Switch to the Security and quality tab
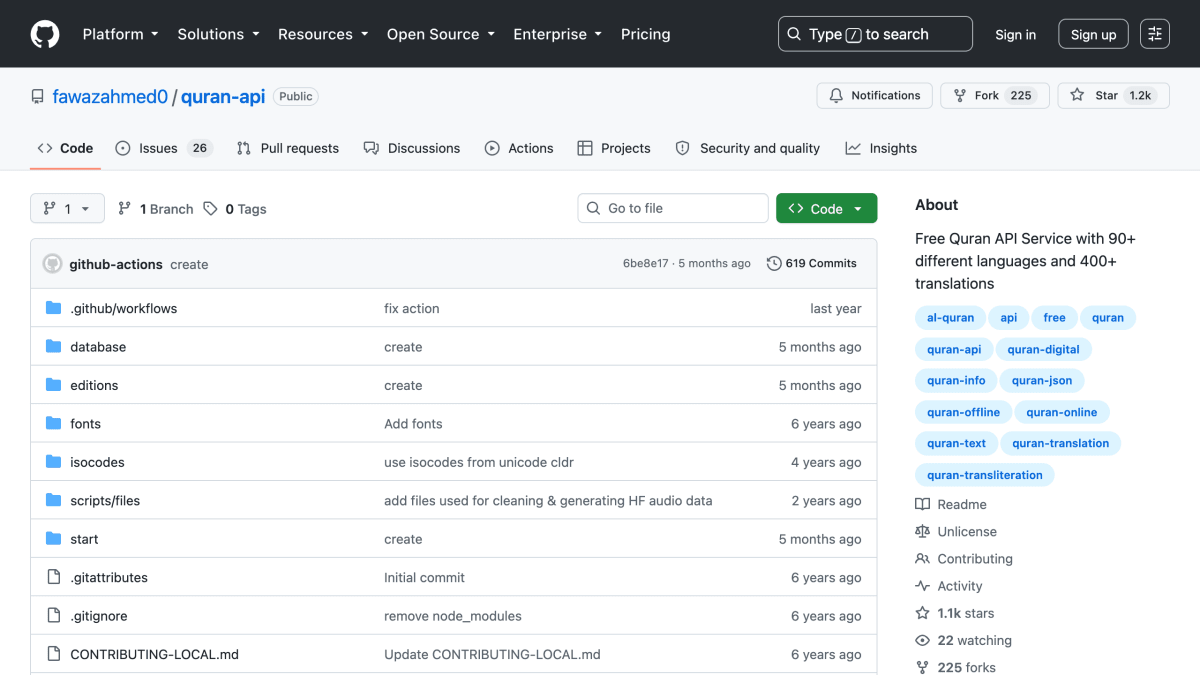The height and width of the screenshot is (675, 1200). 748,148
